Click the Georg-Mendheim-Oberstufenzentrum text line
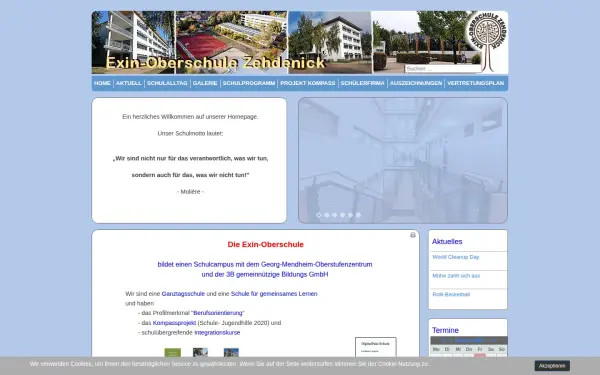This screenshot has height=375, width=600. pos(265,264)
